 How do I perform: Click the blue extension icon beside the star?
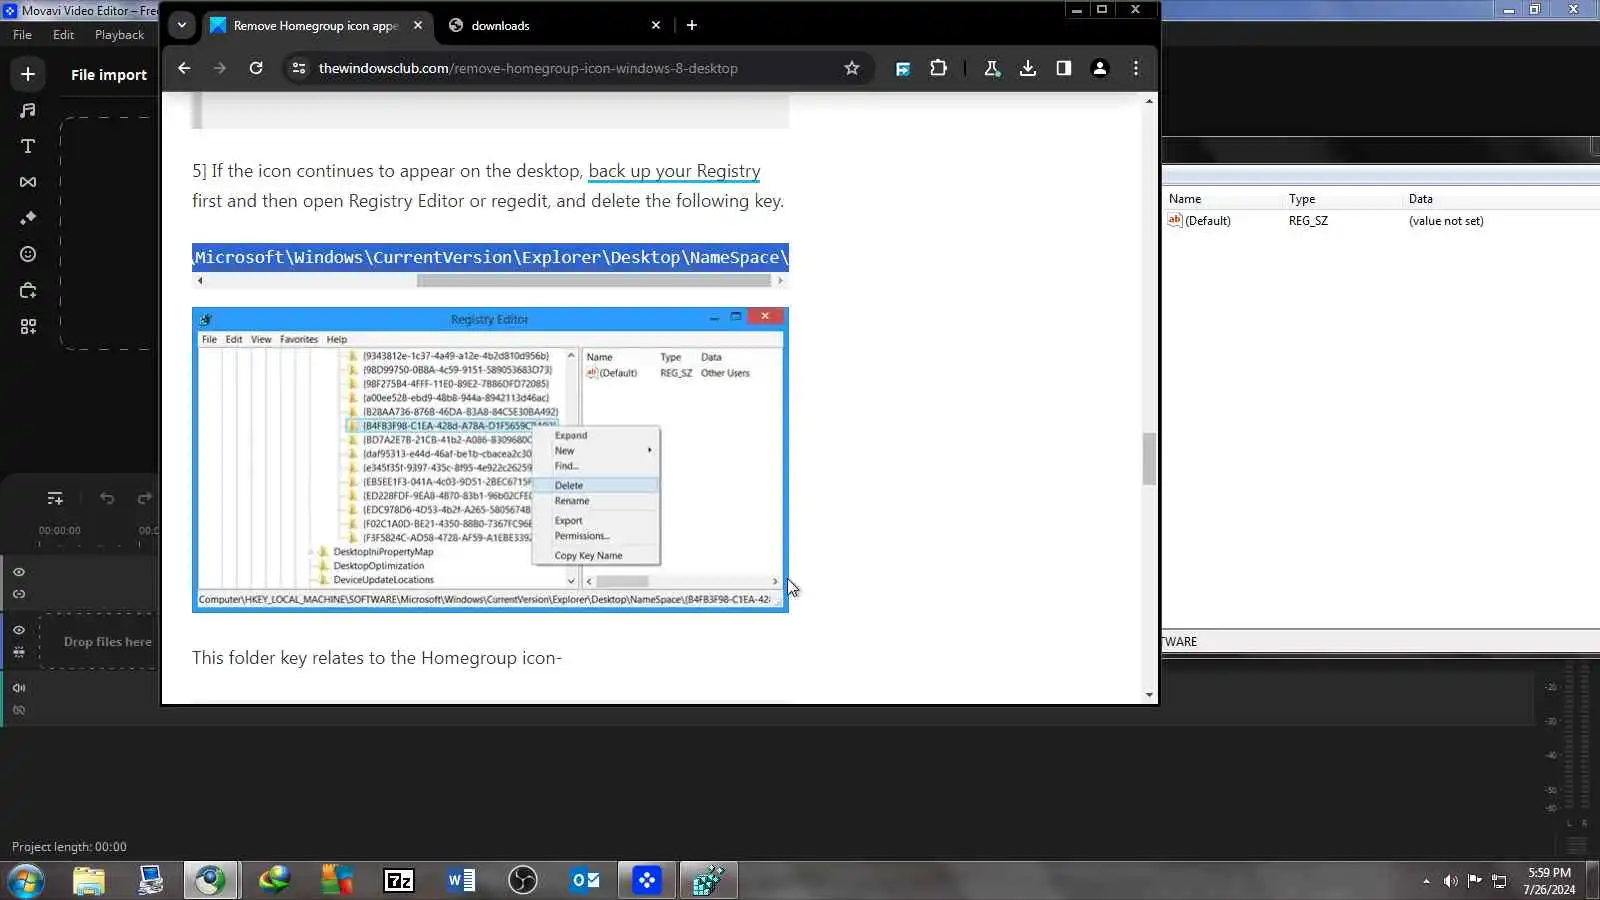point(903,68)
